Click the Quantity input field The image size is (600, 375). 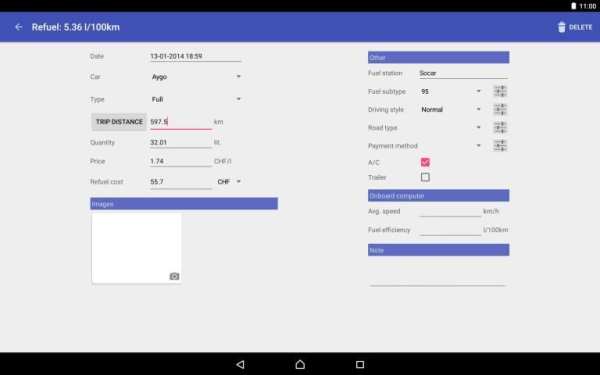(181, 142)
